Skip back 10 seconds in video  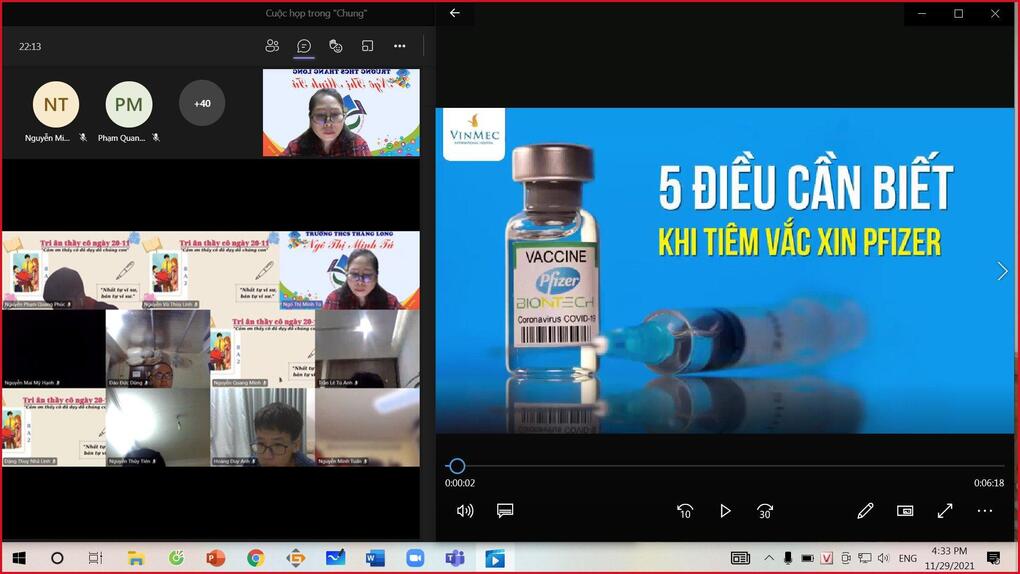coord(685,511)
